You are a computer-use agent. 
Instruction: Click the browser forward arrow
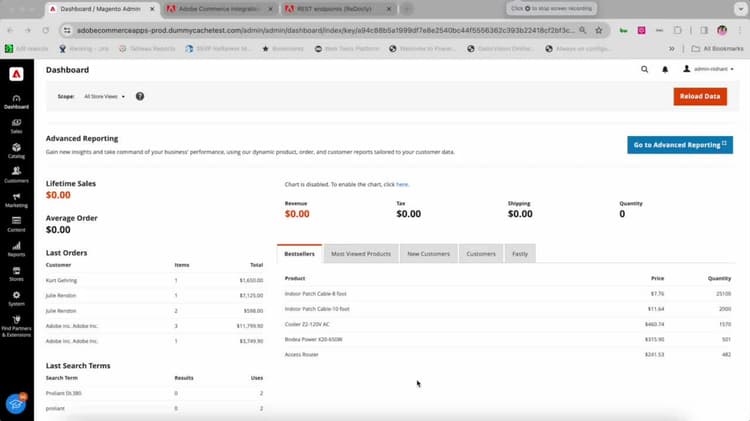click(x=28, y=30)
